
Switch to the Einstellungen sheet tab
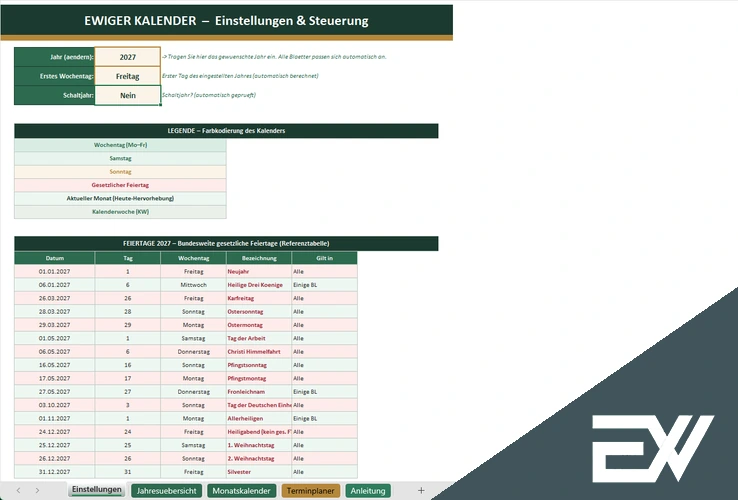coord(96,490)
